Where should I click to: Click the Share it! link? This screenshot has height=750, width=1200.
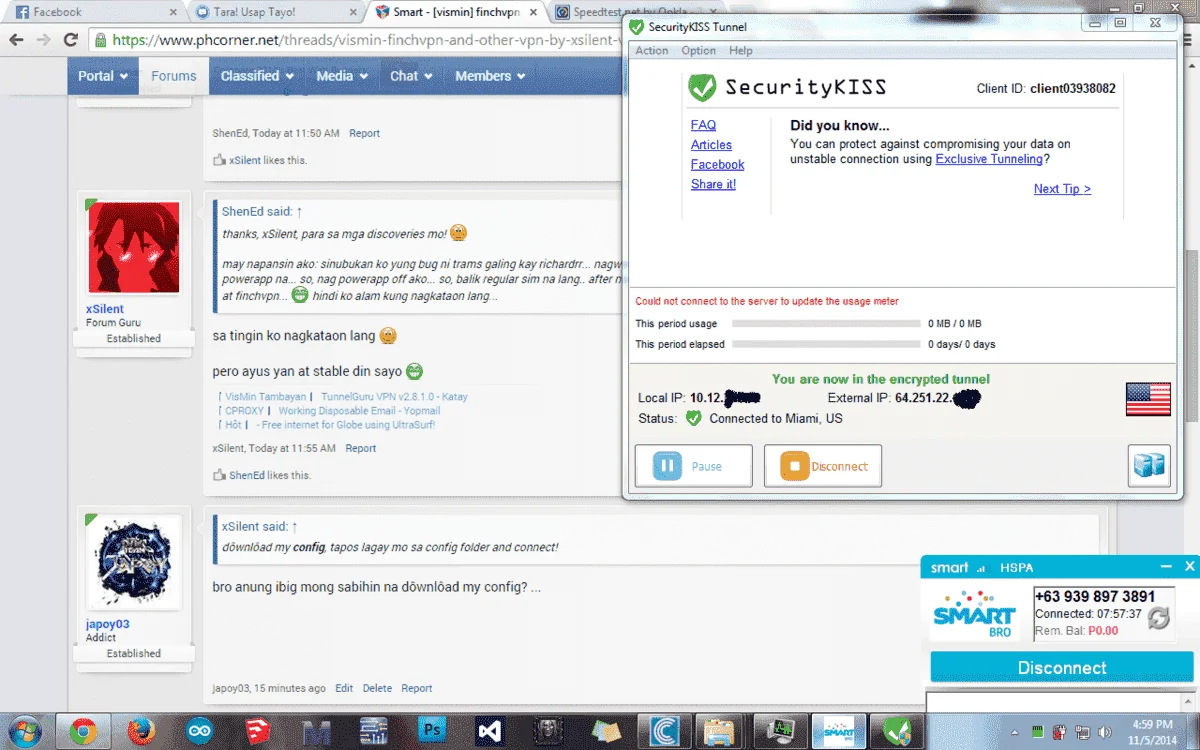(x=713, y=185)
